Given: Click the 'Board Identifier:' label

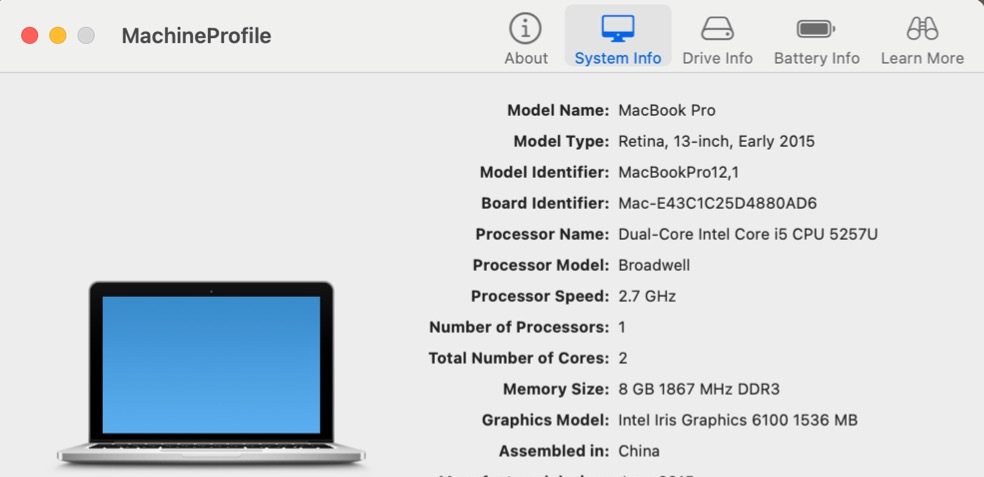Looking at the screenshot, I should click(545, 203).
